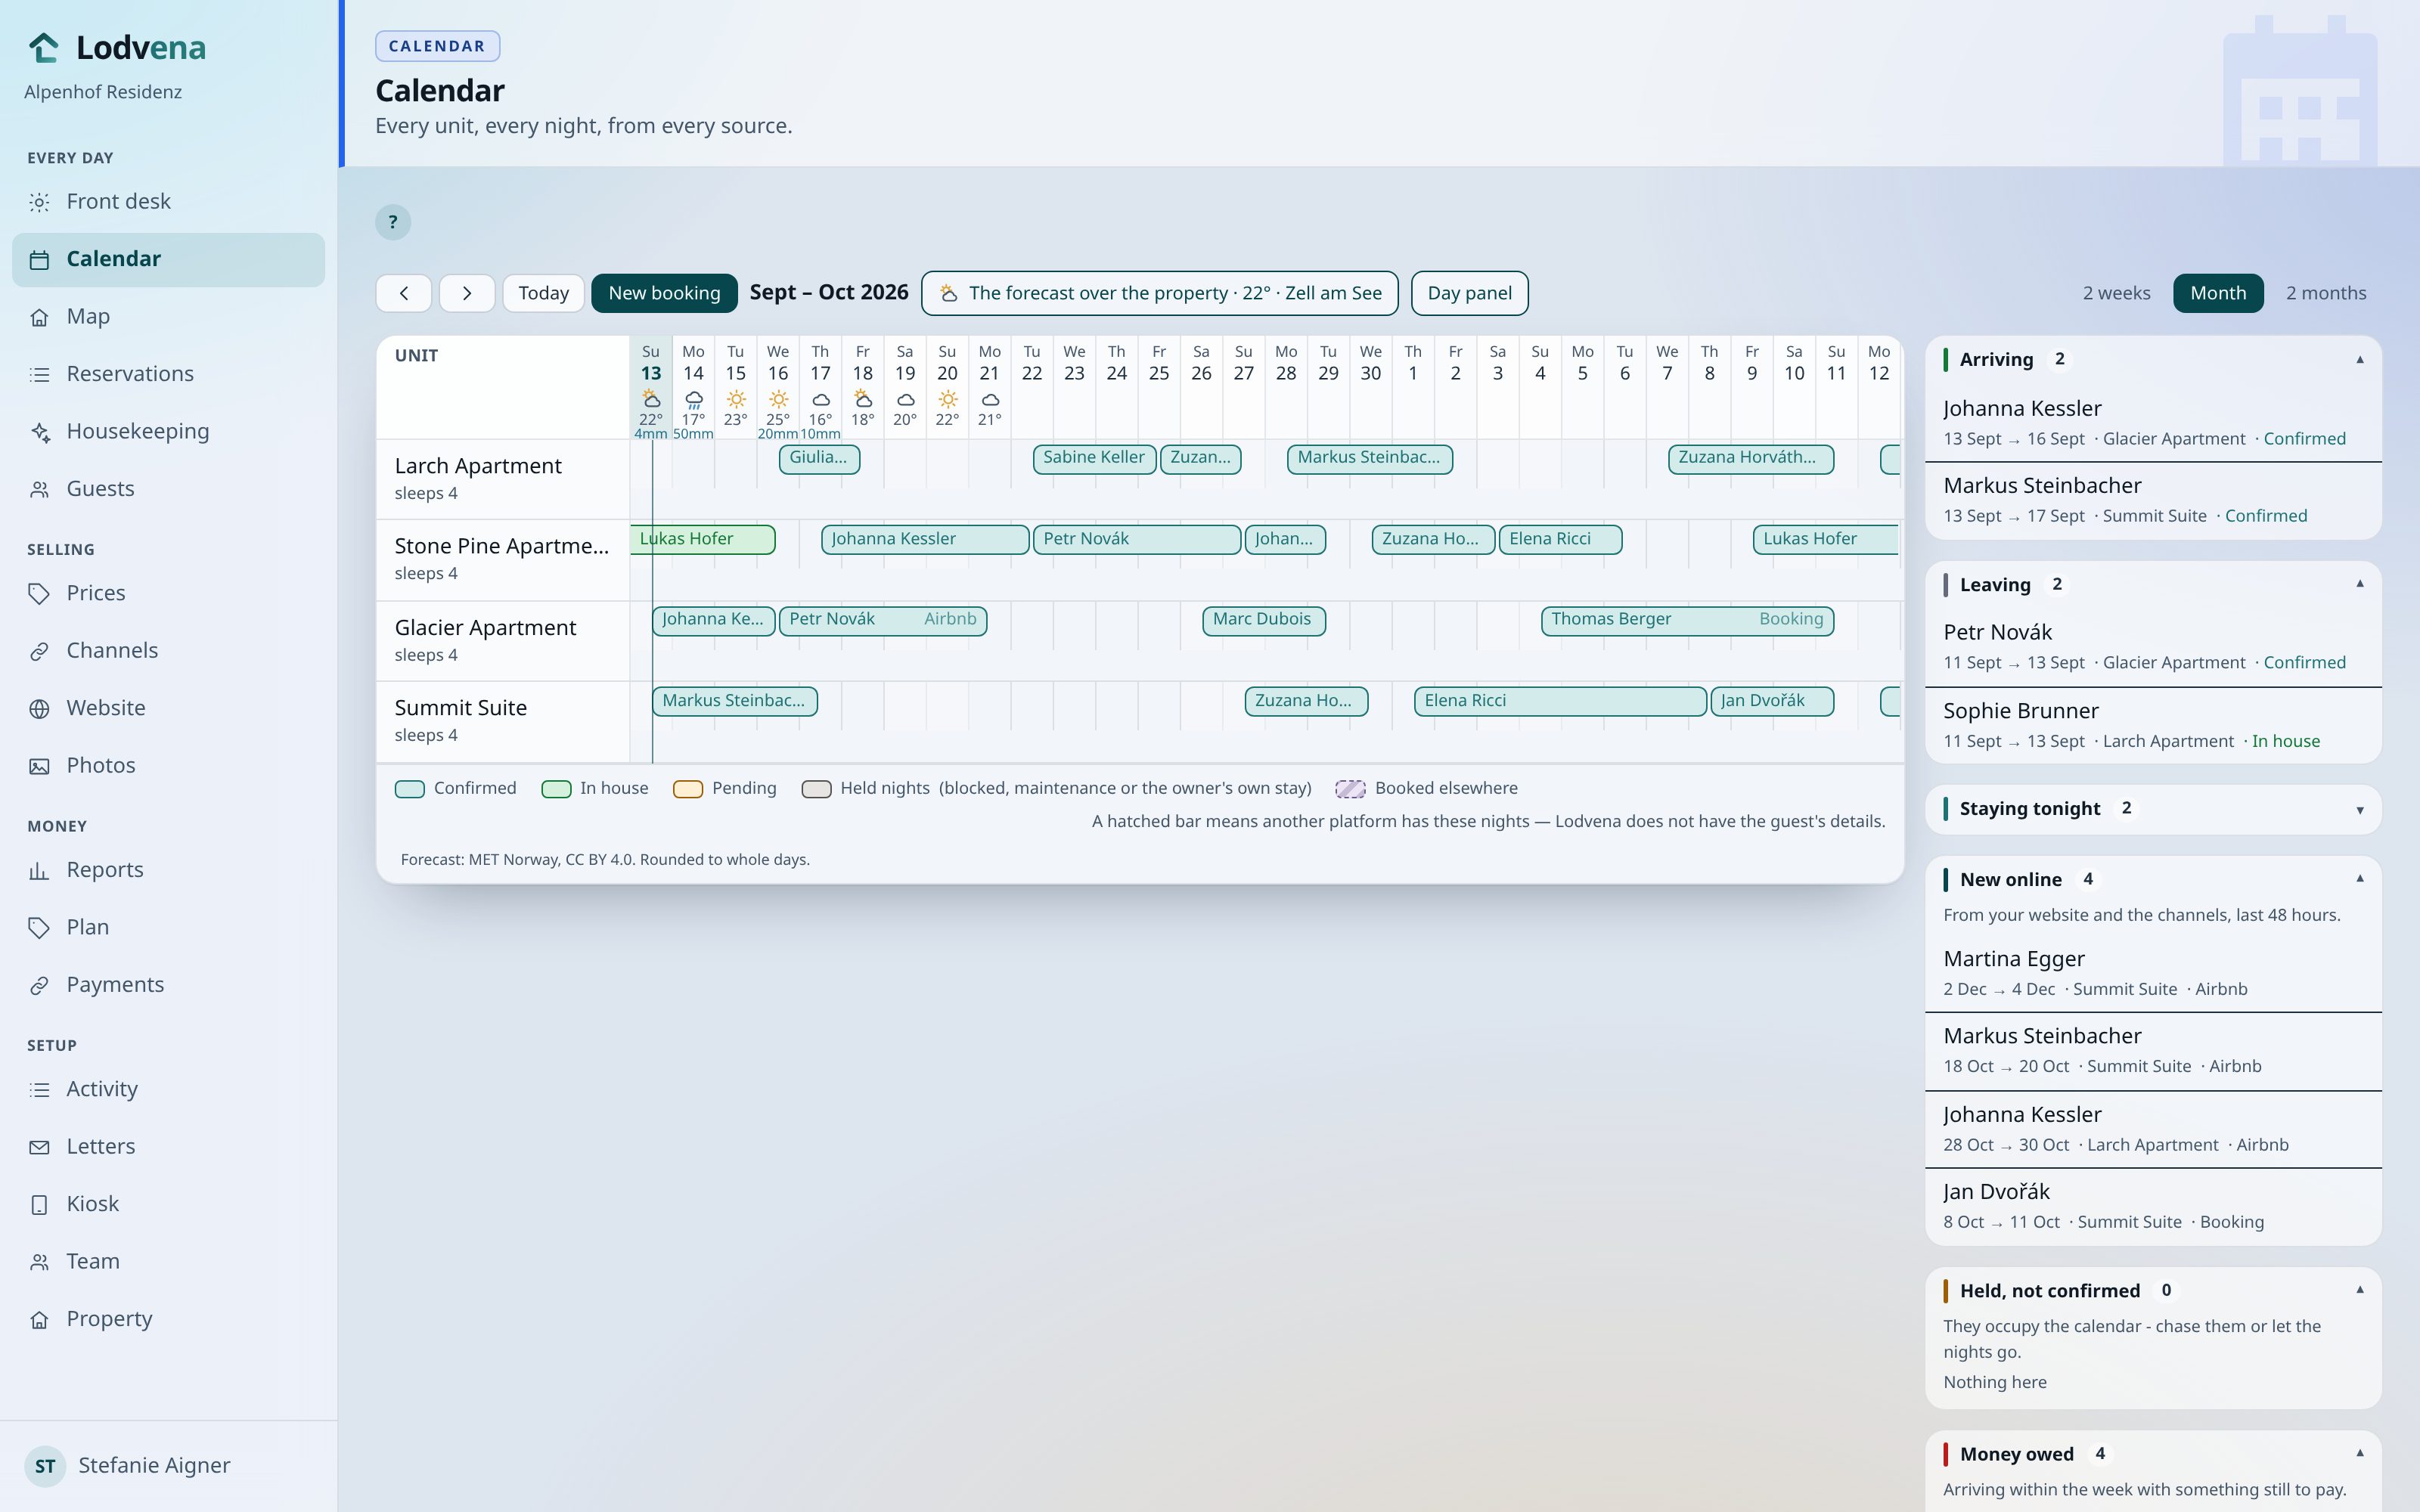This screenshot has width=2420, height=1512.
Task: Switch calendar view to 2 weeks
Action: tap(2116, 293)
